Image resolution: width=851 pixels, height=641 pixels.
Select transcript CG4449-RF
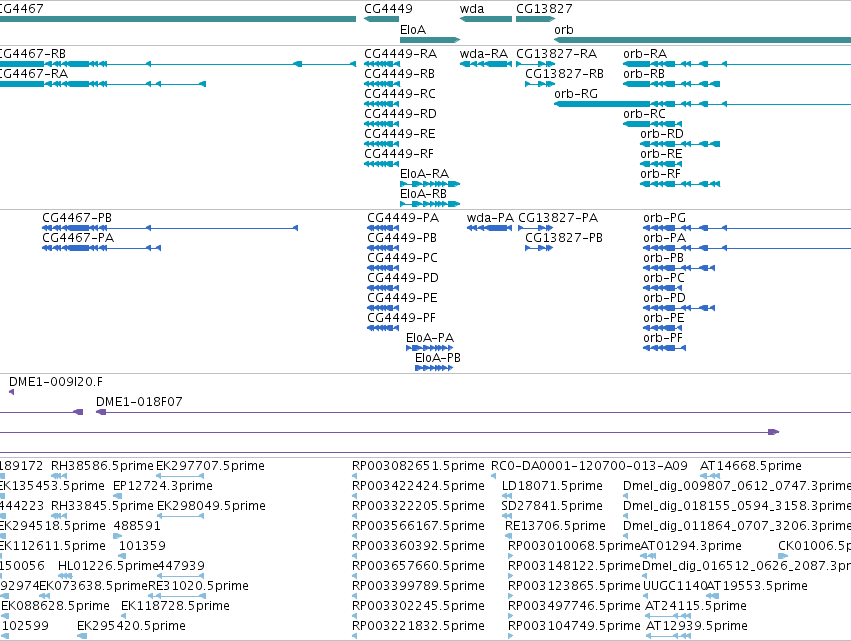[382, 164]
